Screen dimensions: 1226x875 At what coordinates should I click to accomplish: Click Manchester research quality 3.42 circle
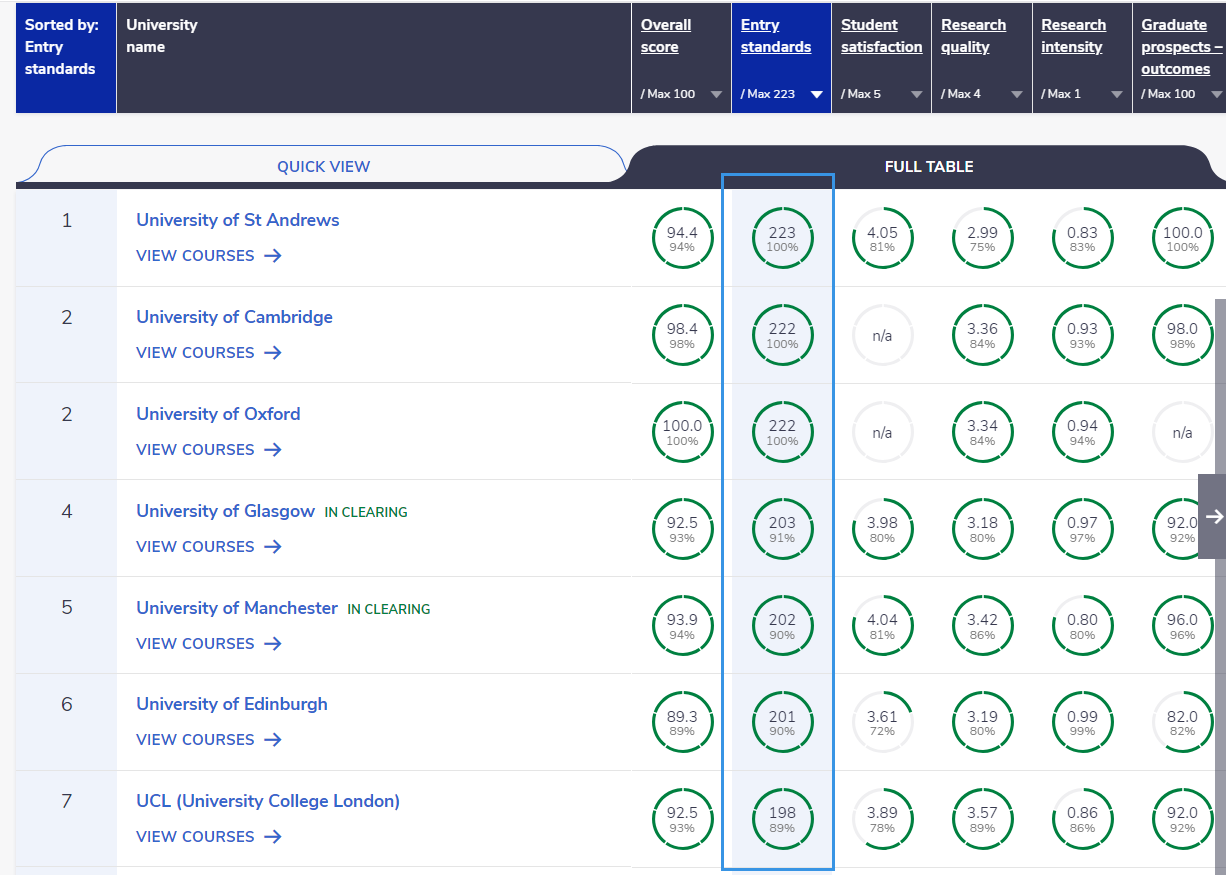click(x=982, y=625)
